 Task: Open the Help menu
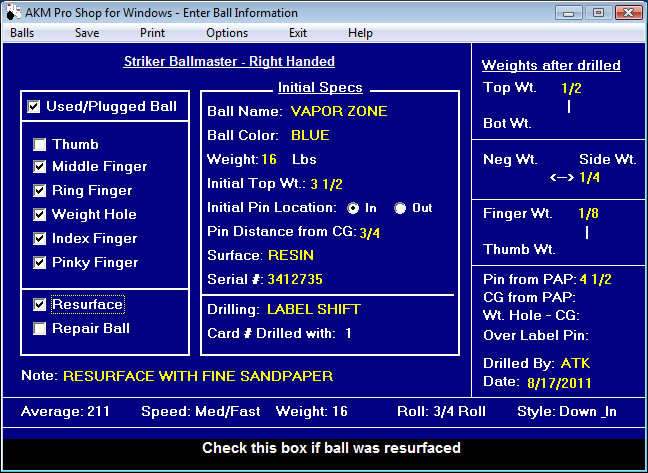coord(360,33)
